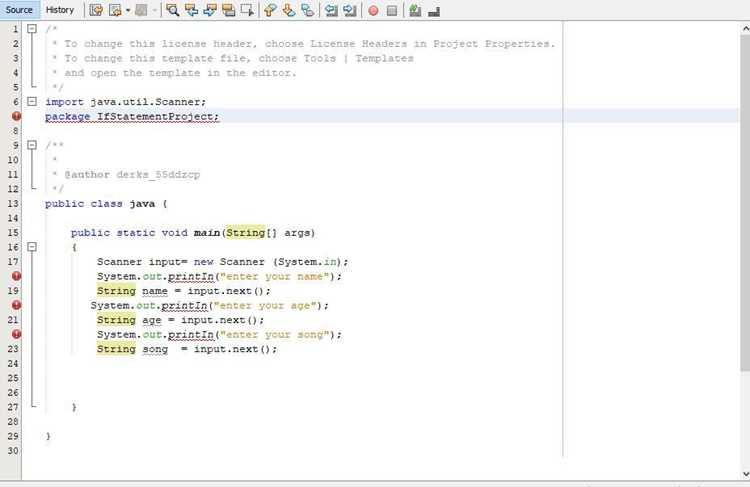Click line number 30 in gutter
Viewport: 750px width, 487px height.
coord(13,451)
